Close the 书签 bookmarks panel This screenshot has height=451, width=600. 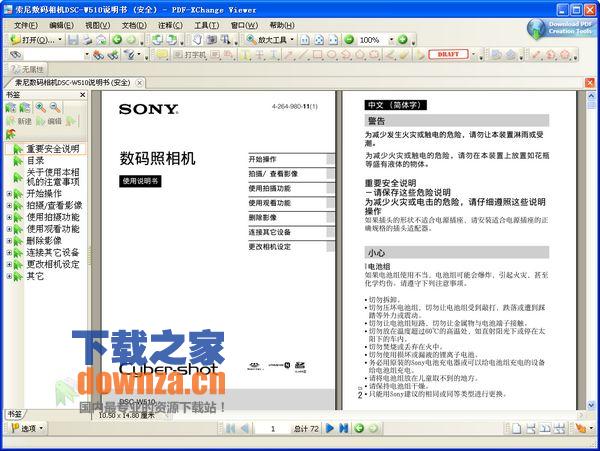coord(83,94)
